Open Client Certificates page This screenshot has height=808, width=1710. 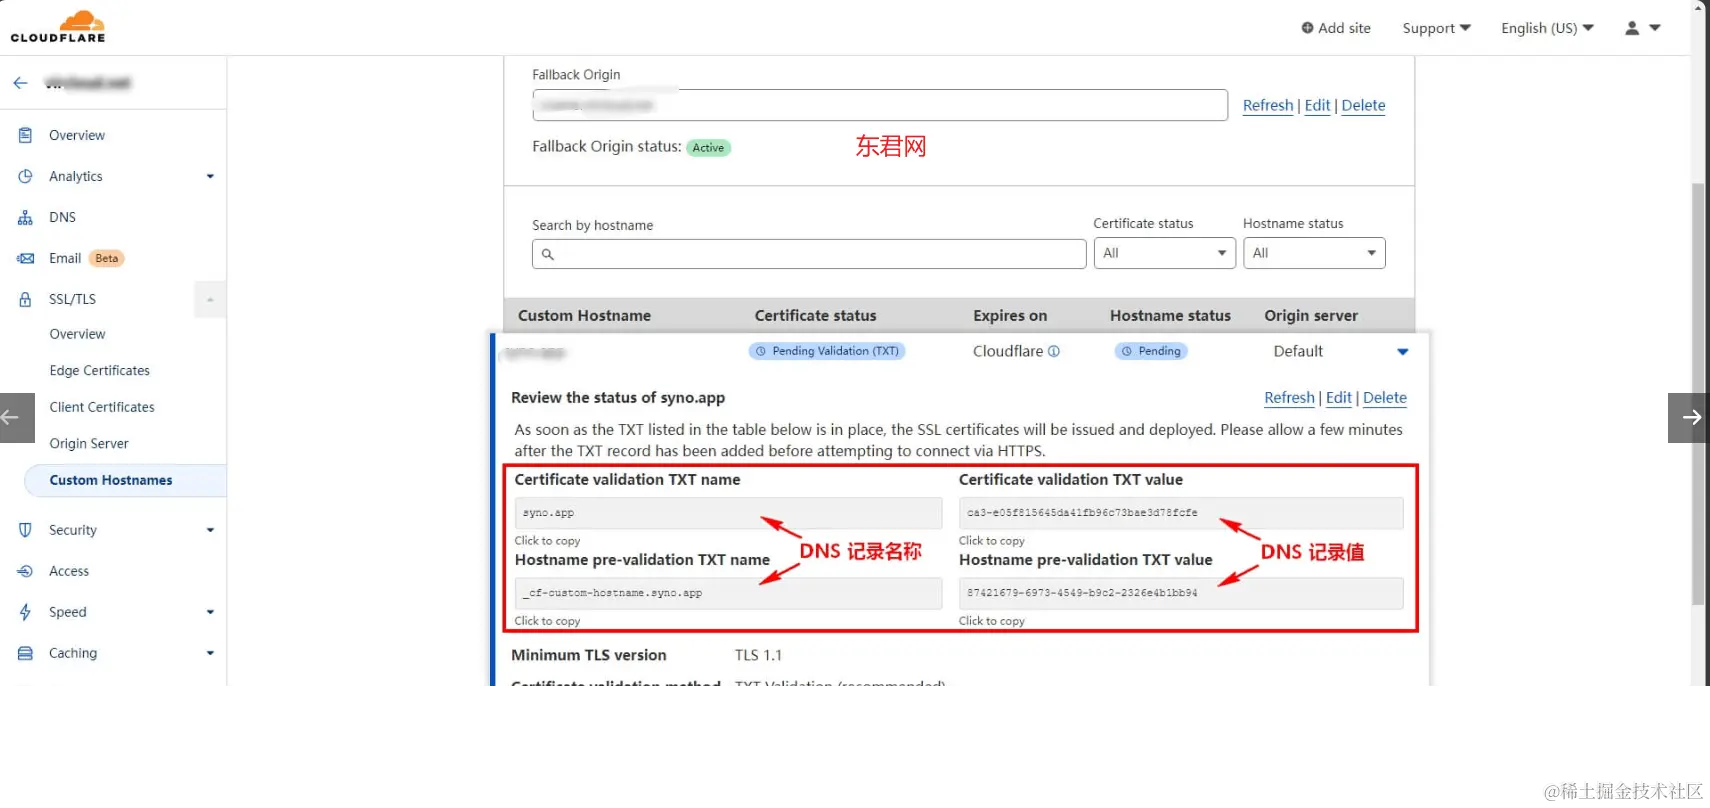pos(102,407)
